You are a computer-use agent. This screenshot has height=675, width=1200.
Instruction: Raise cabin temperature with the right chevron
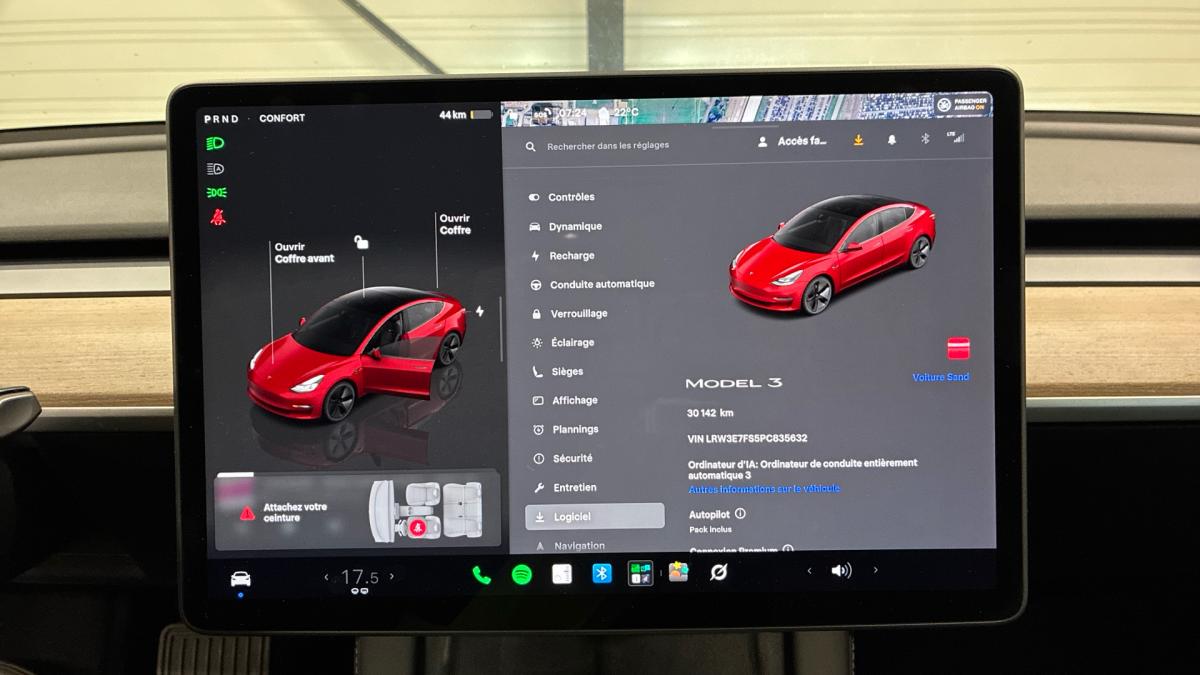point(391,577)
